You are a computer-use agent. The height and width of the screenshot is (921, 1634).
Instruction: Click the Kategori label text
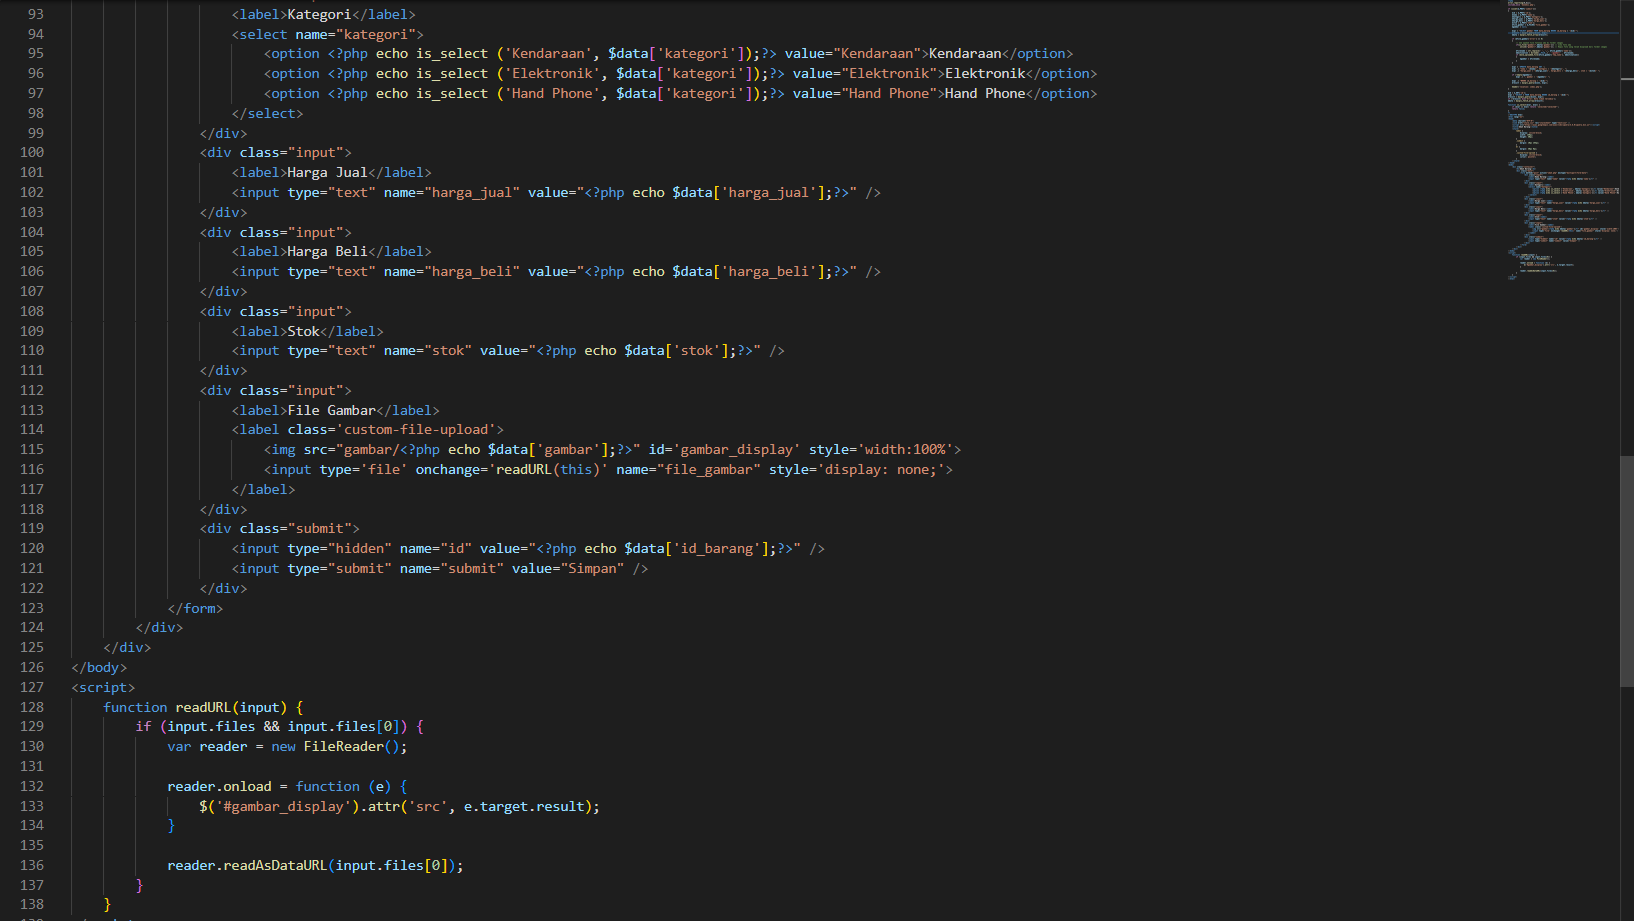pos(317,14)
